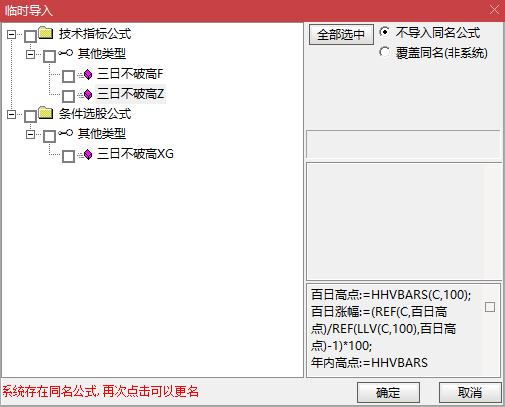505x407 pixels.
Task: Select the 三日不破高Z tree item
Action: click(x=130, y=94)
